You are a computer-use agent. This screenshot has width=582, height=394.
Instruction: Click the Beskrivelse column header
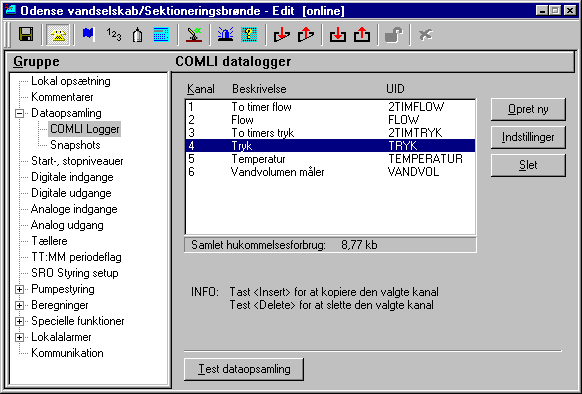coord(259,89)
